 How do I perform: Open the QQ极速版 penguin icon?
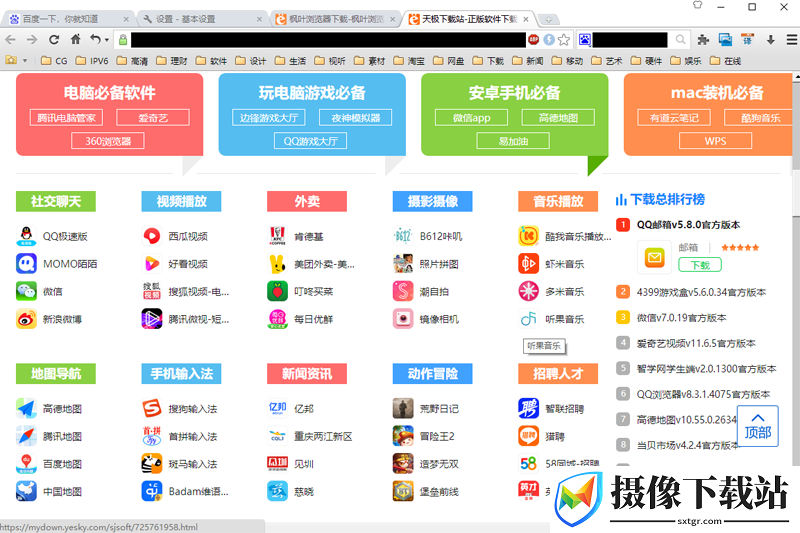(x=26, y=236)
